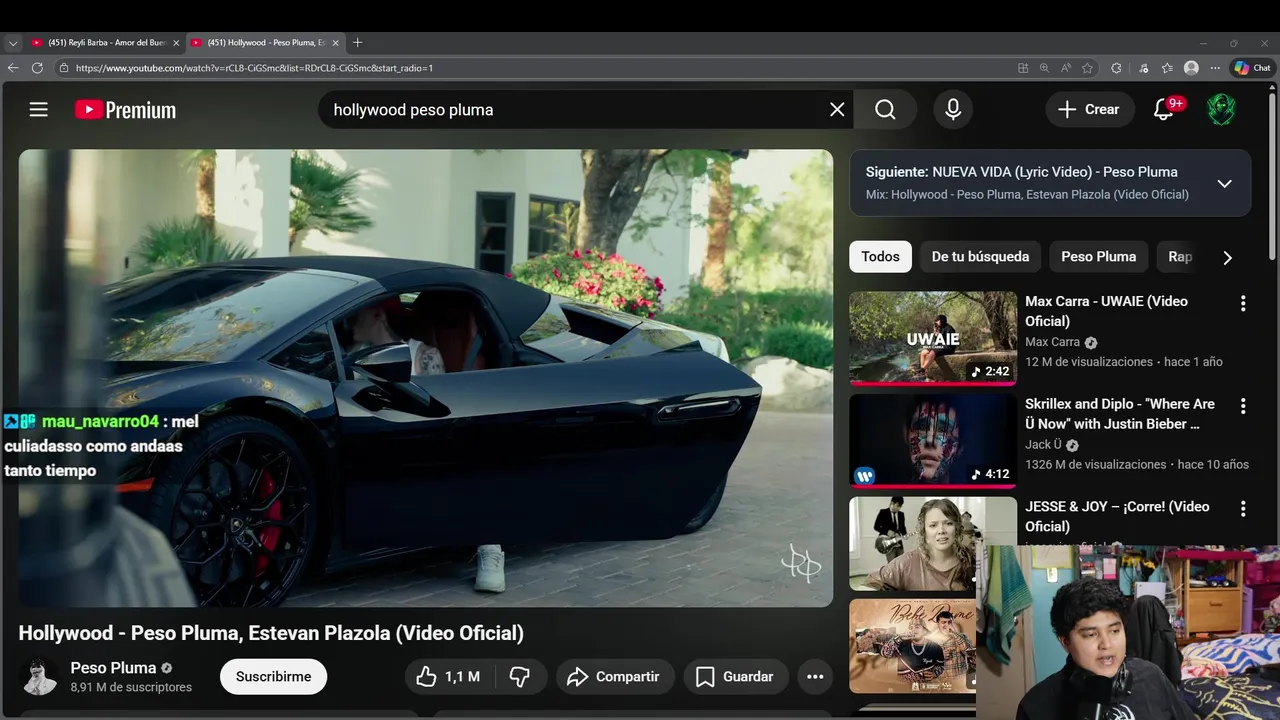
Task: Select the De tu búsqueda chip
Action: pos(980,257)
